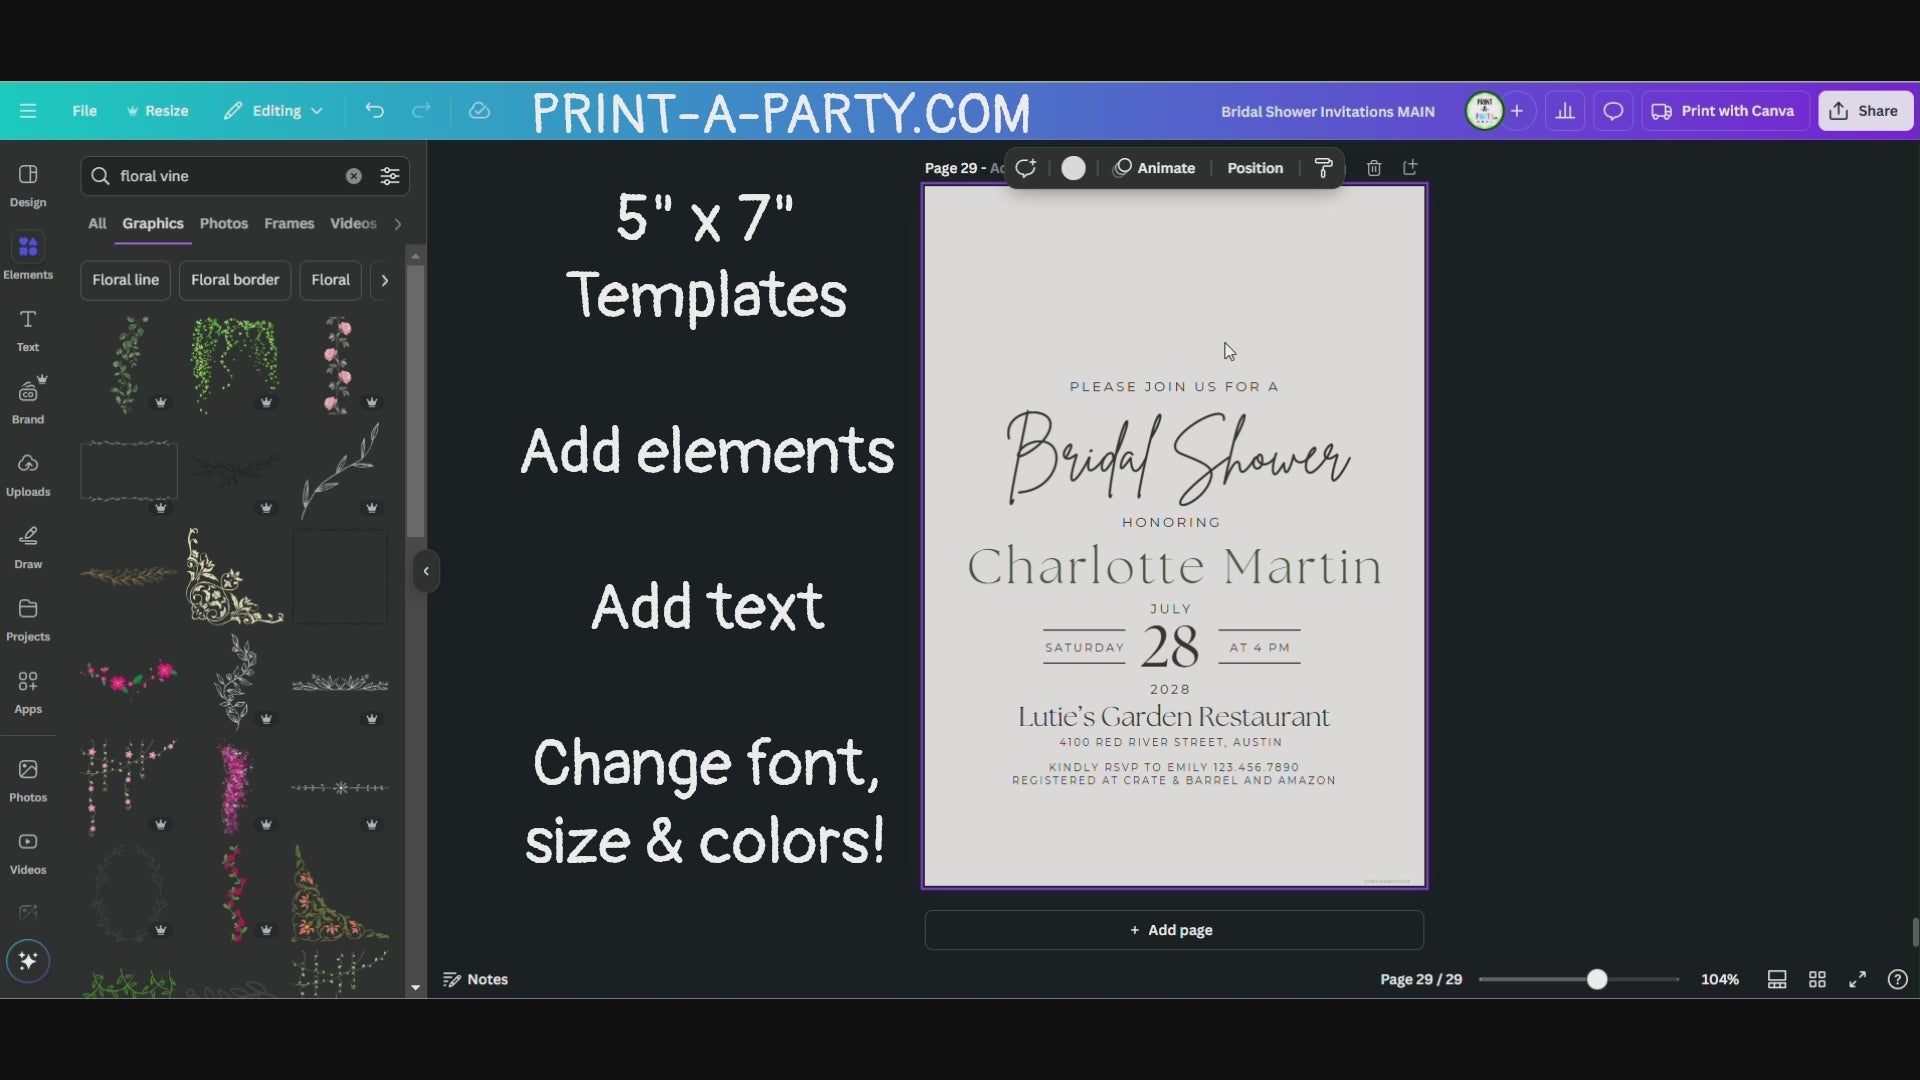The height and width of the screenshot is (1080, 1920).
Task: Switch to the Videos results tab
Action: tap(354, 224)
